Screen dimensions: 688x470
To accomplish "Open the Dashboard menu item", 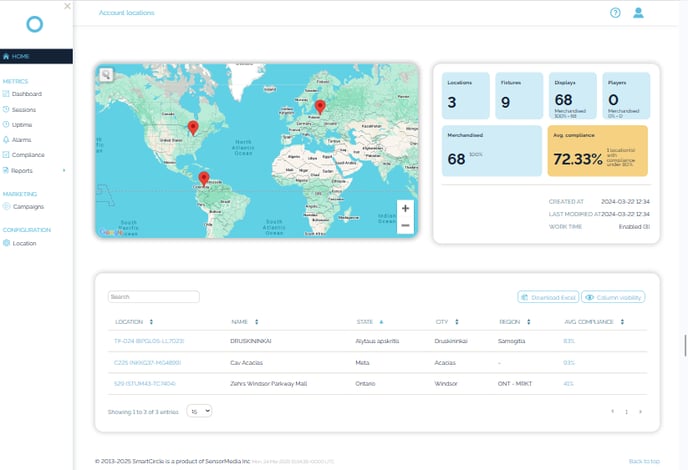I will (27, 94).
